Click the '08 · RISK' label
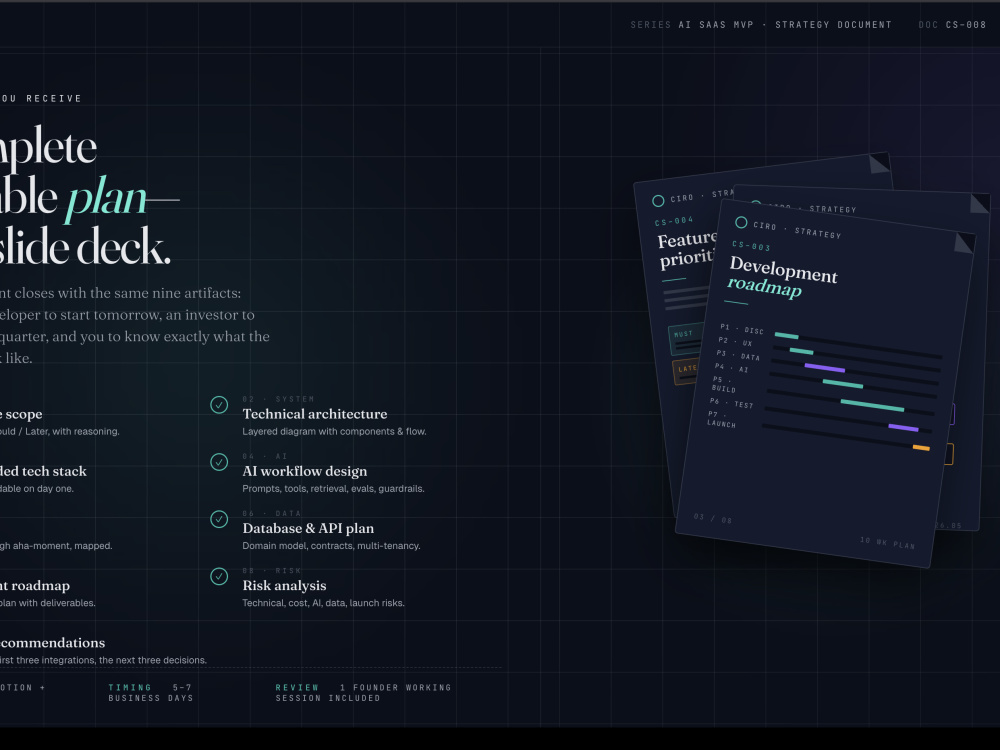Viewport: 1000px width, 750px height. tap(272, 571)
